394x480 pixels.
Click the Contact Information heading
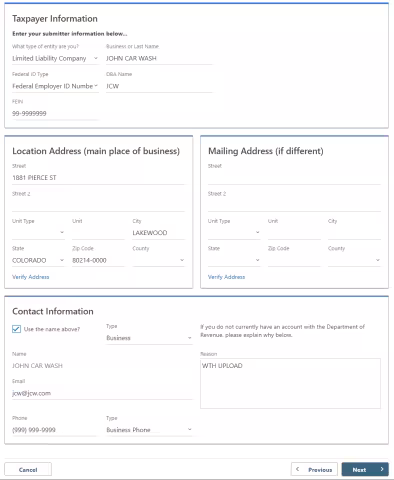53,311
